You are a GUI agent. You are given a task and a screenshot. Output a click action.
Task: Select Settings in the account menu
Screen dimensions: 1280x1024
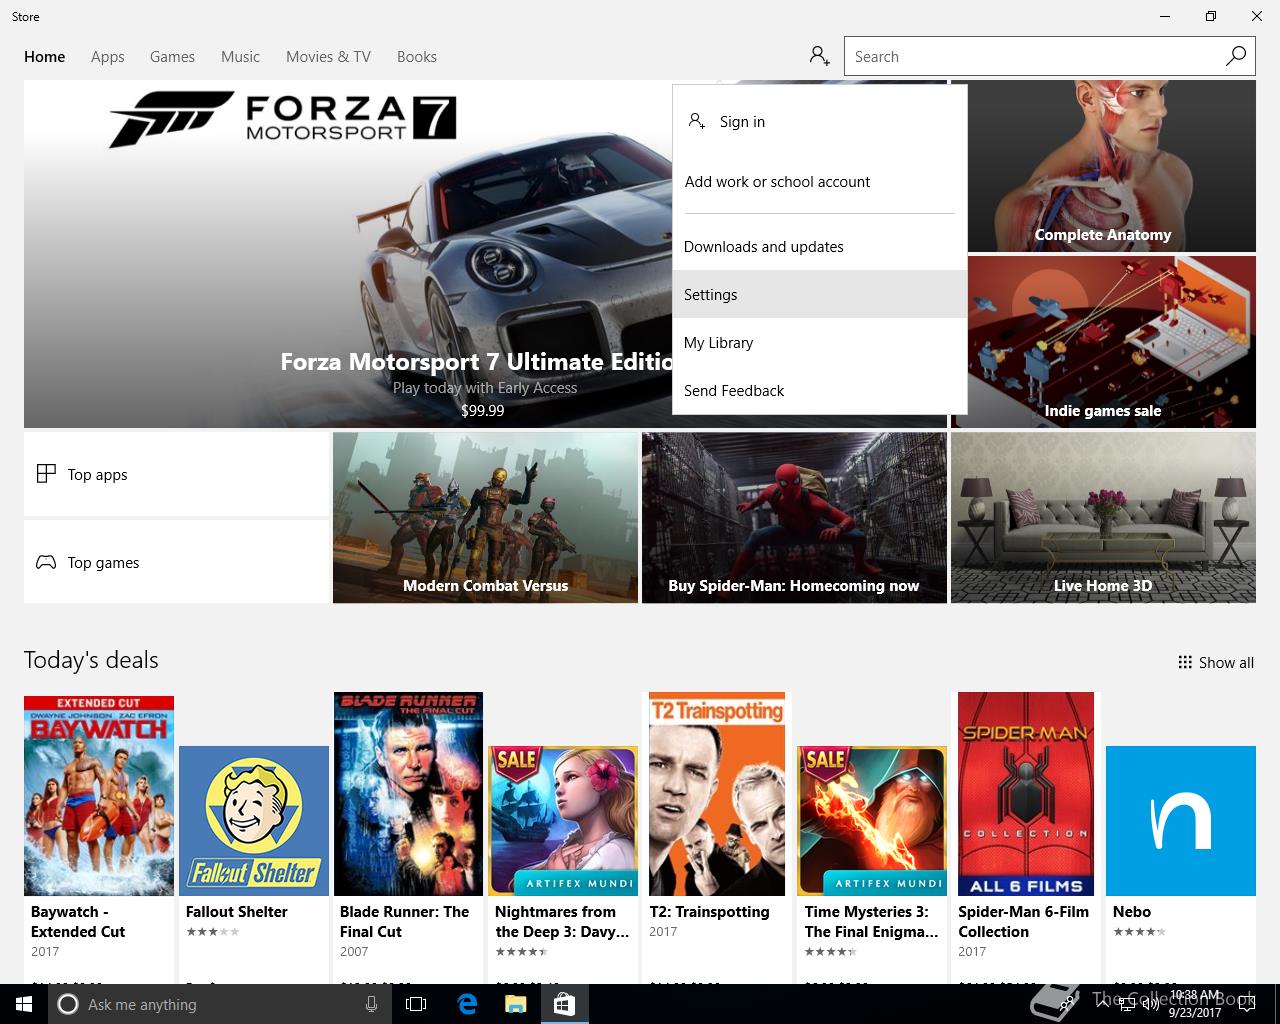tap(820, 294)
